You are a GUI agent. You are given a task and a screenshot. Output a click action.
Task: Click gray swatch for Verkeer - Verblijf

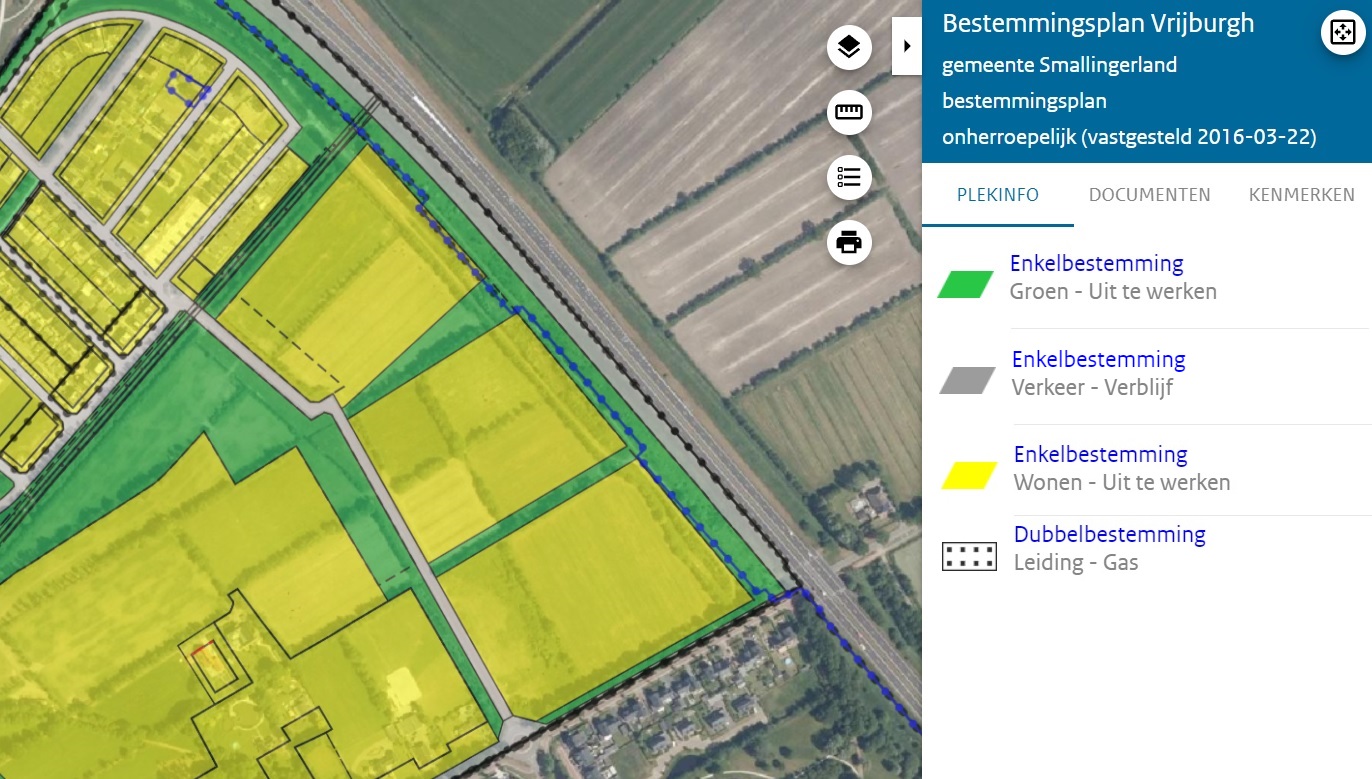tap(967, 380)
